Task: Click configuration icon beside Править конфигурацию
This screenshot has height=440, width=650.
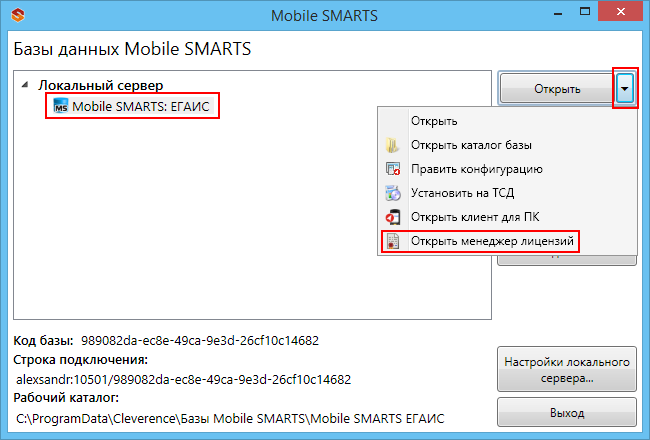Action: (x=393, y=169)
